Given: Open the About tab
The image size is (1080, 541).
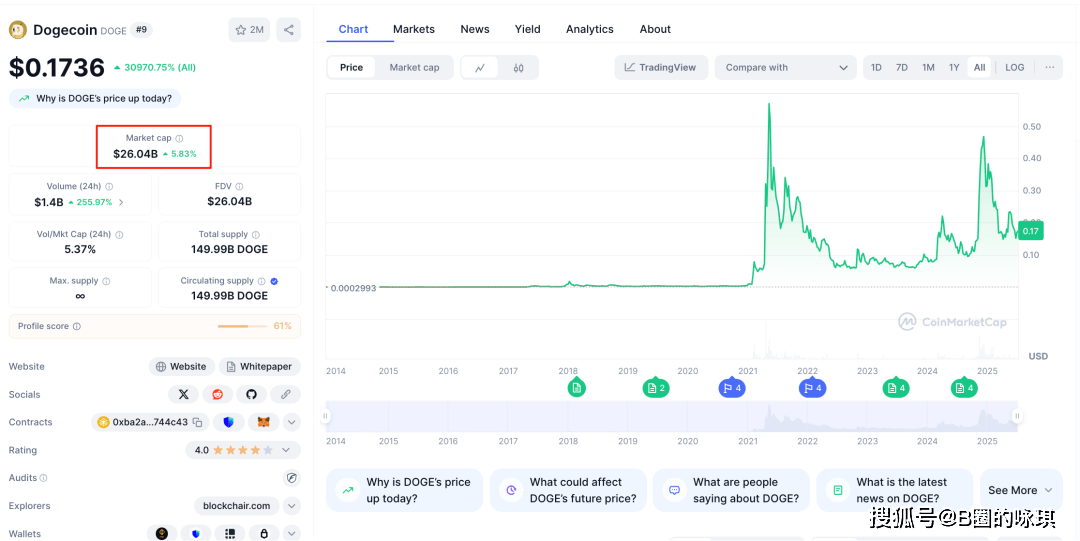Looking at the screenshot, I should point(655,29).
